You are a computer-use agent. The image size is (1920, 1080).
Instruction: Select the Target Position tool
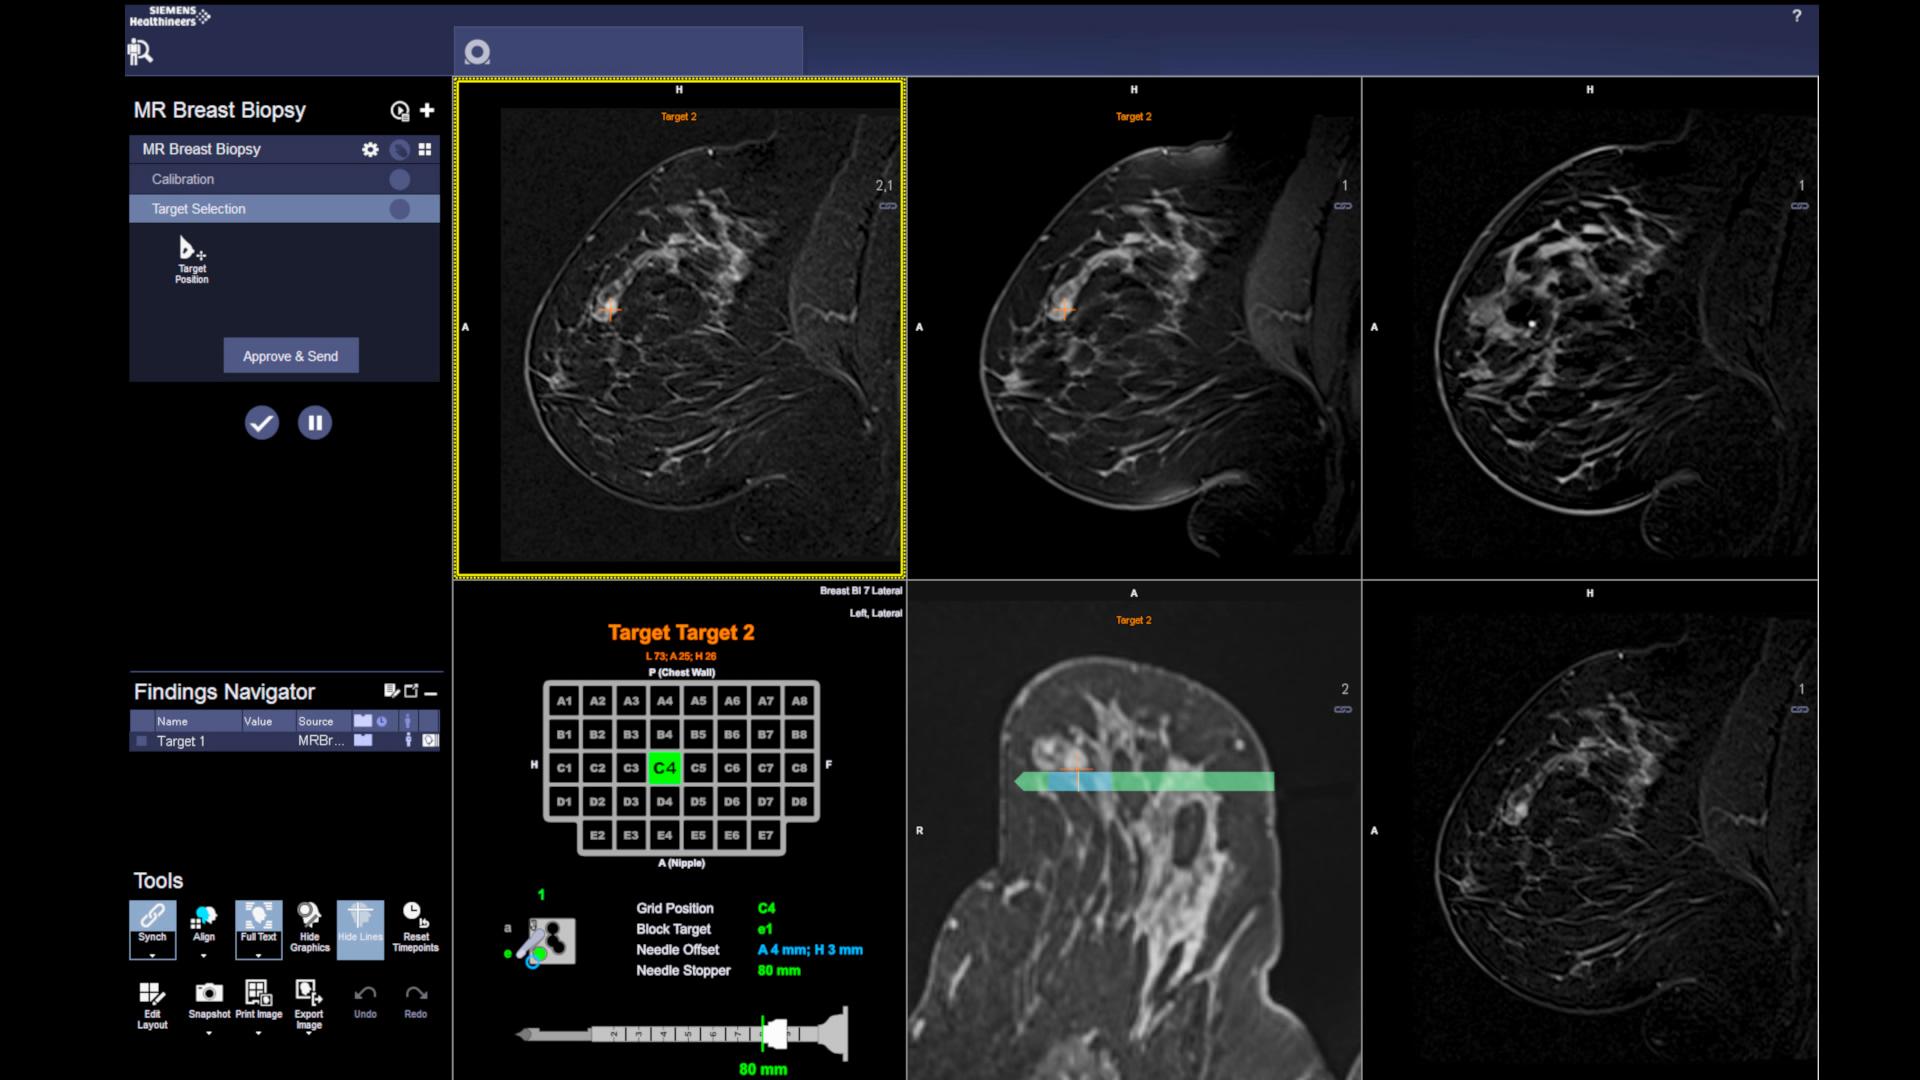191,258
